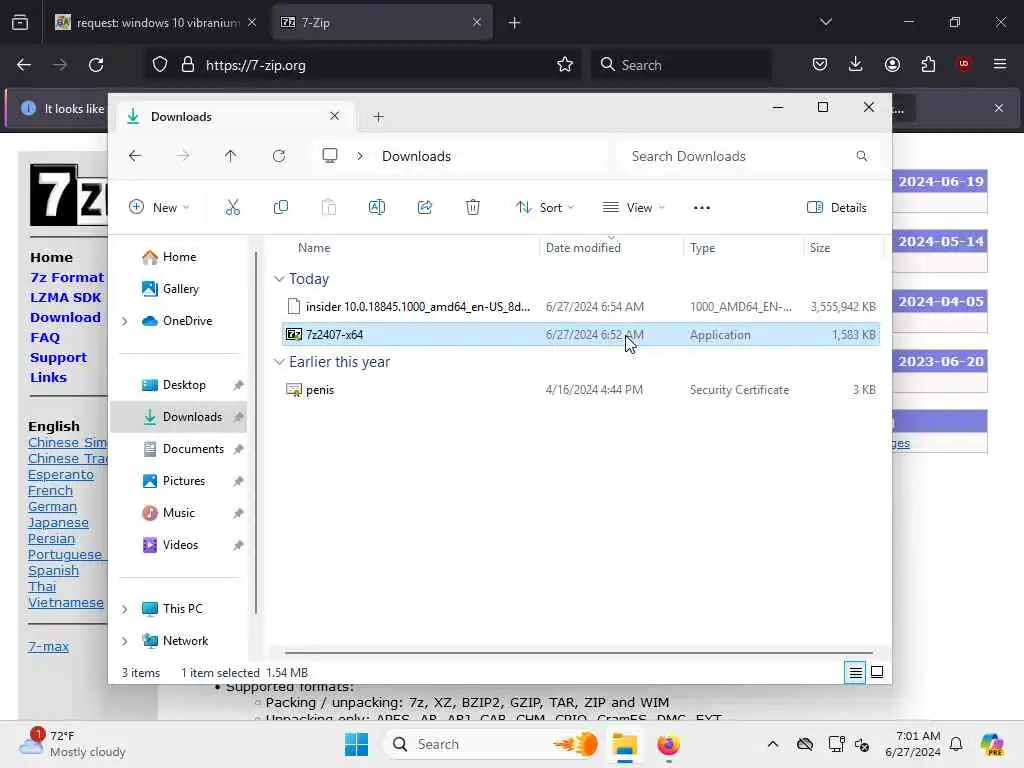
Task: Open the New item dropdown
Action: click(x=159, y=208)
